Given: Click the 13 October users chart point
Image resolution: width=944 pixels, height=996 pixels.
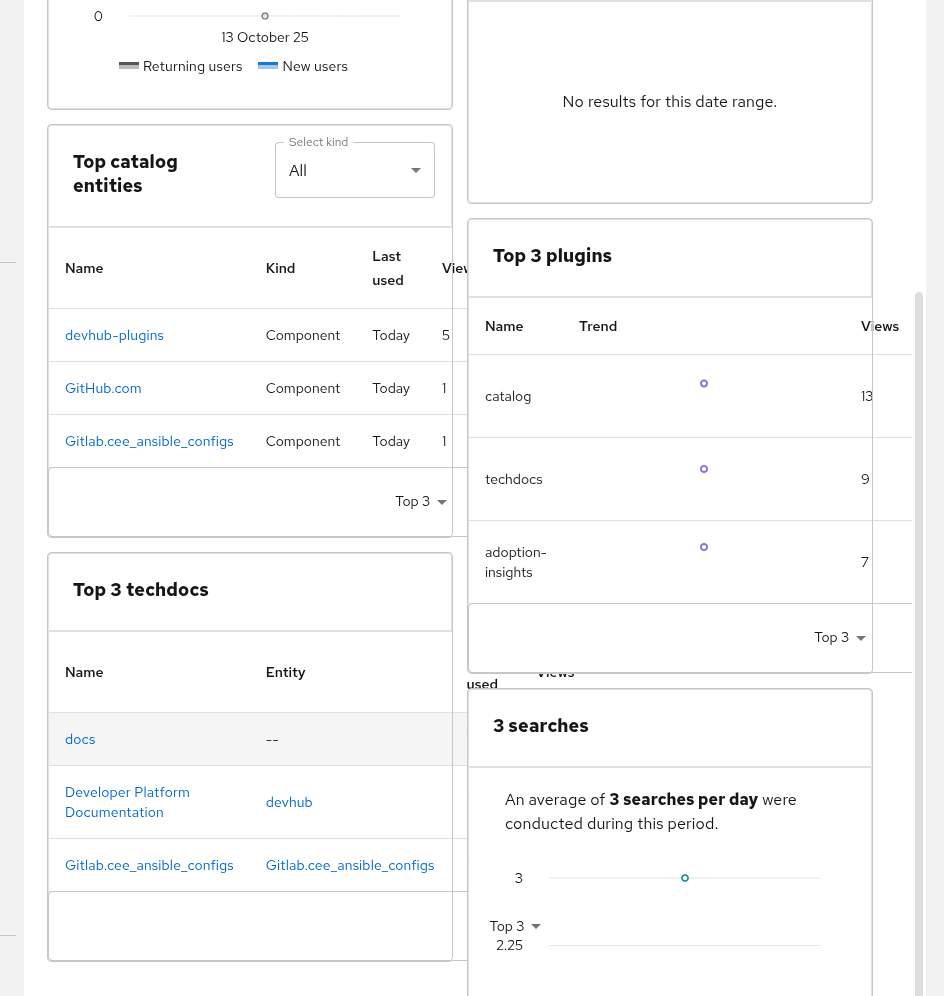Looking at the screenshot, I should pos(264,16).
